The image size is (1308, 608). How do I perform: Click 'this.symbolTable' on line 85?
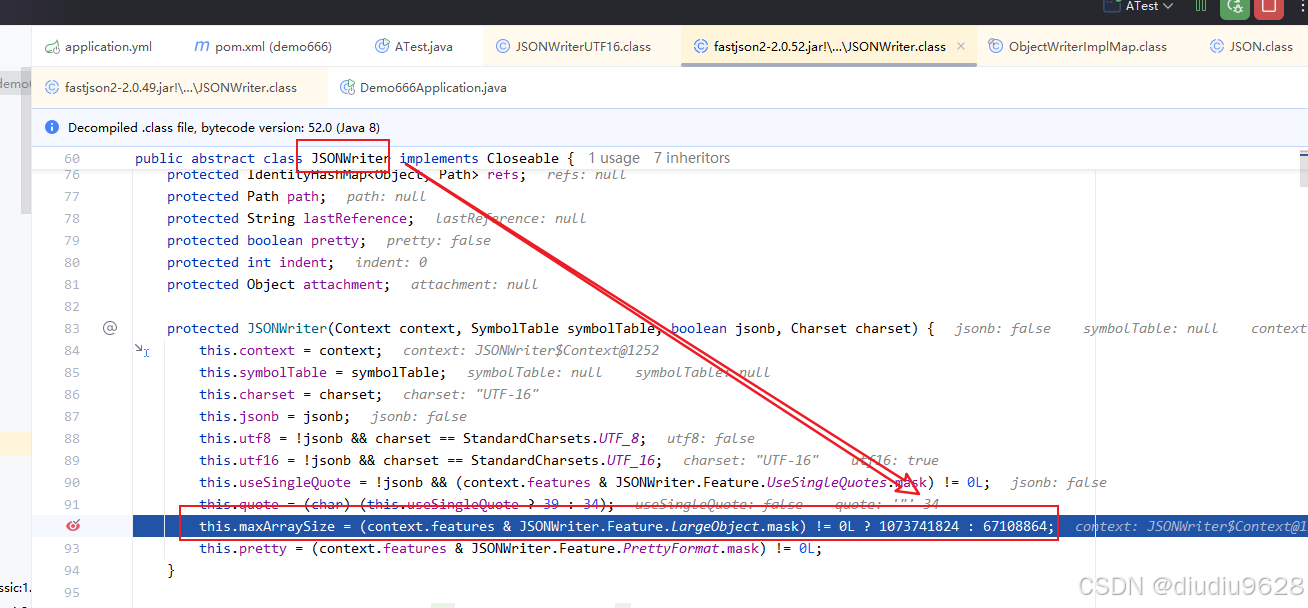pos(263,372)
